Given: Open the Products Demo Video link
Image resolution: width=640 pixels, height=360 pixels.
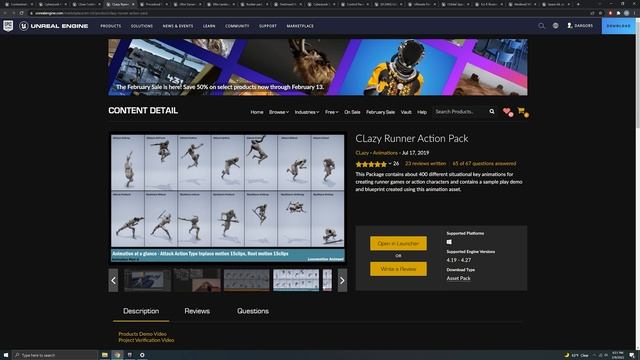Looking at the screenshot, I should click(142, 334).
